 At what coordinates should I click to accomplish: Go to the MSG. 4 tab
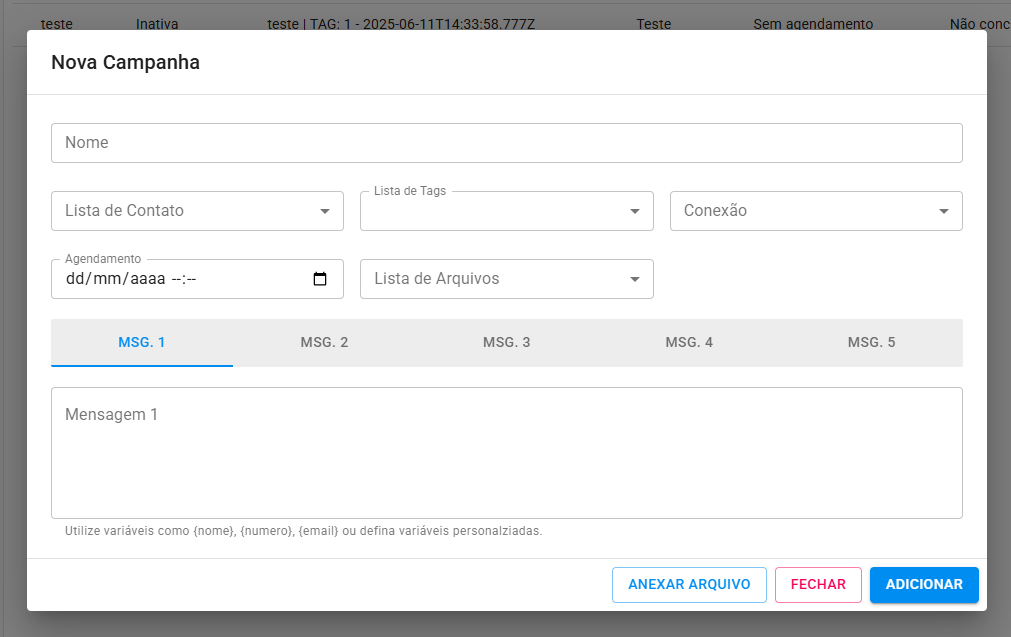[689, 342]
